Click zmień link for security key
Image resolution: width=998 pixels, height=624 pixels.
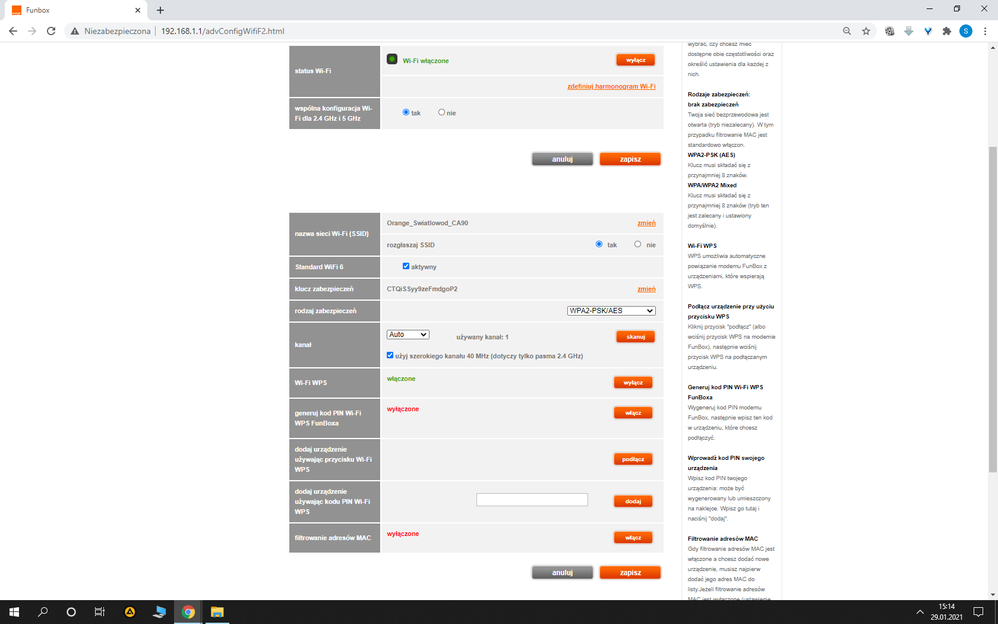[646, 289]
